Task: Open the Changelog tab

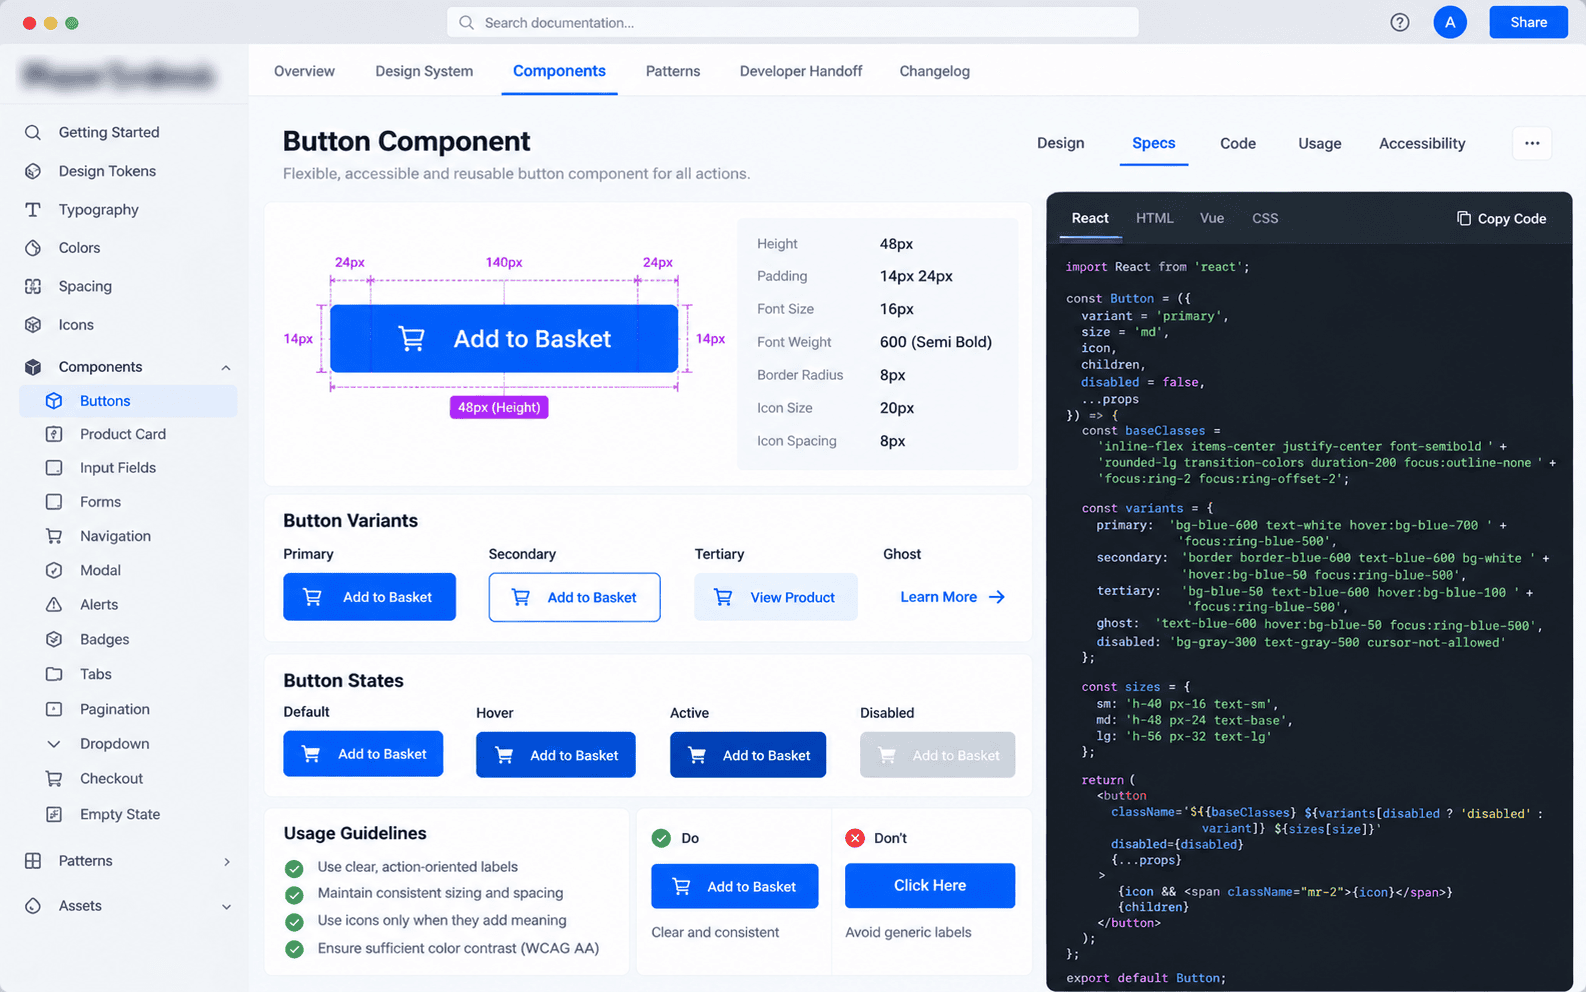Action: [x=934, y=71]
